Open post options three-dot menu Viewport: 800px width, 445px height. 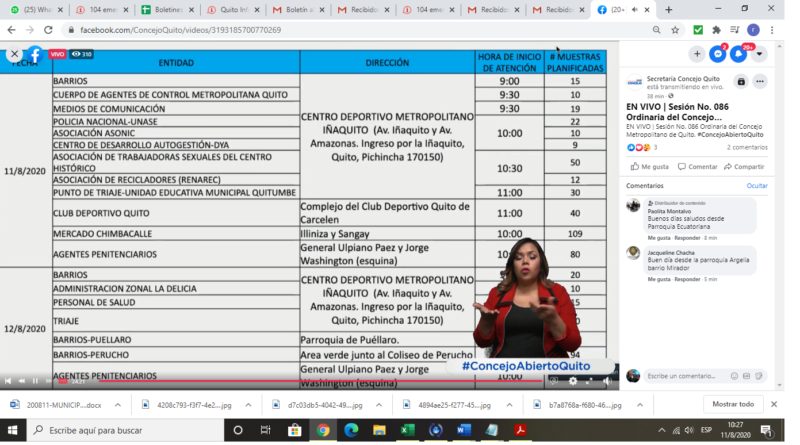click(x=760, y=81)
